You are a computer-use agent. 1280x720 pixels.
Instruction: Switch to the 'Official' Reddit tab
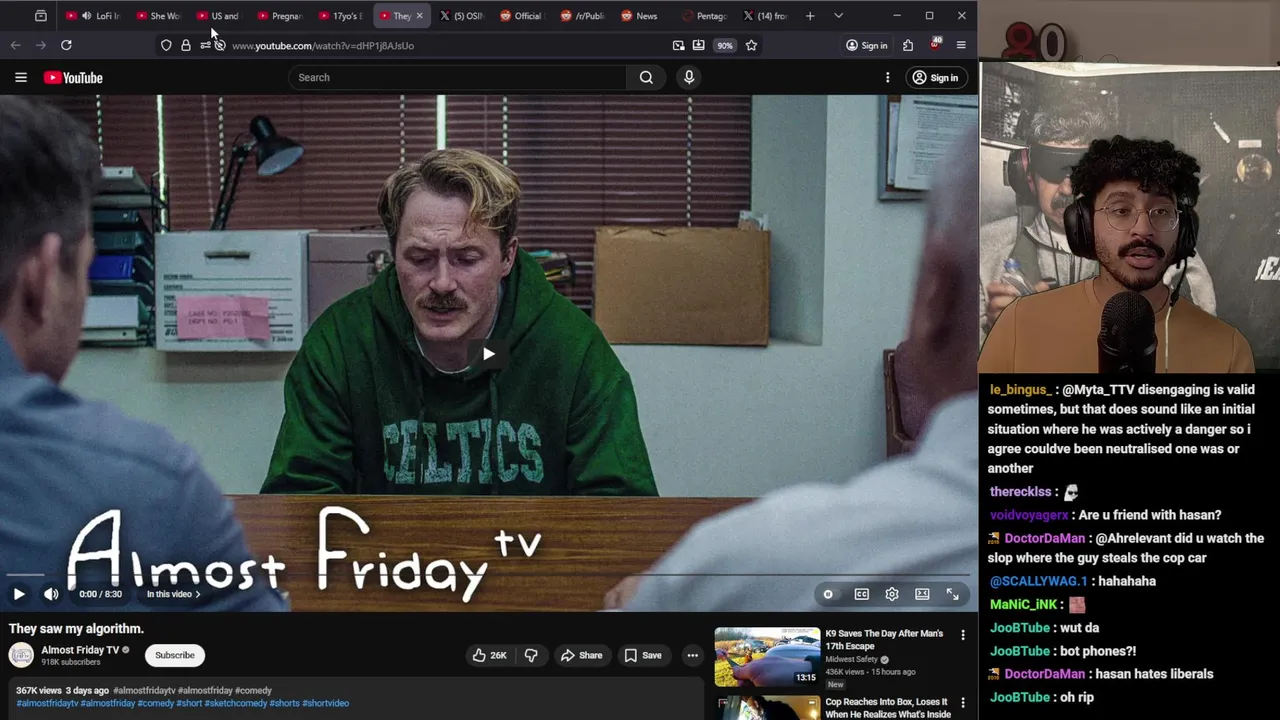pyautogui.click(x=520, y=16)
